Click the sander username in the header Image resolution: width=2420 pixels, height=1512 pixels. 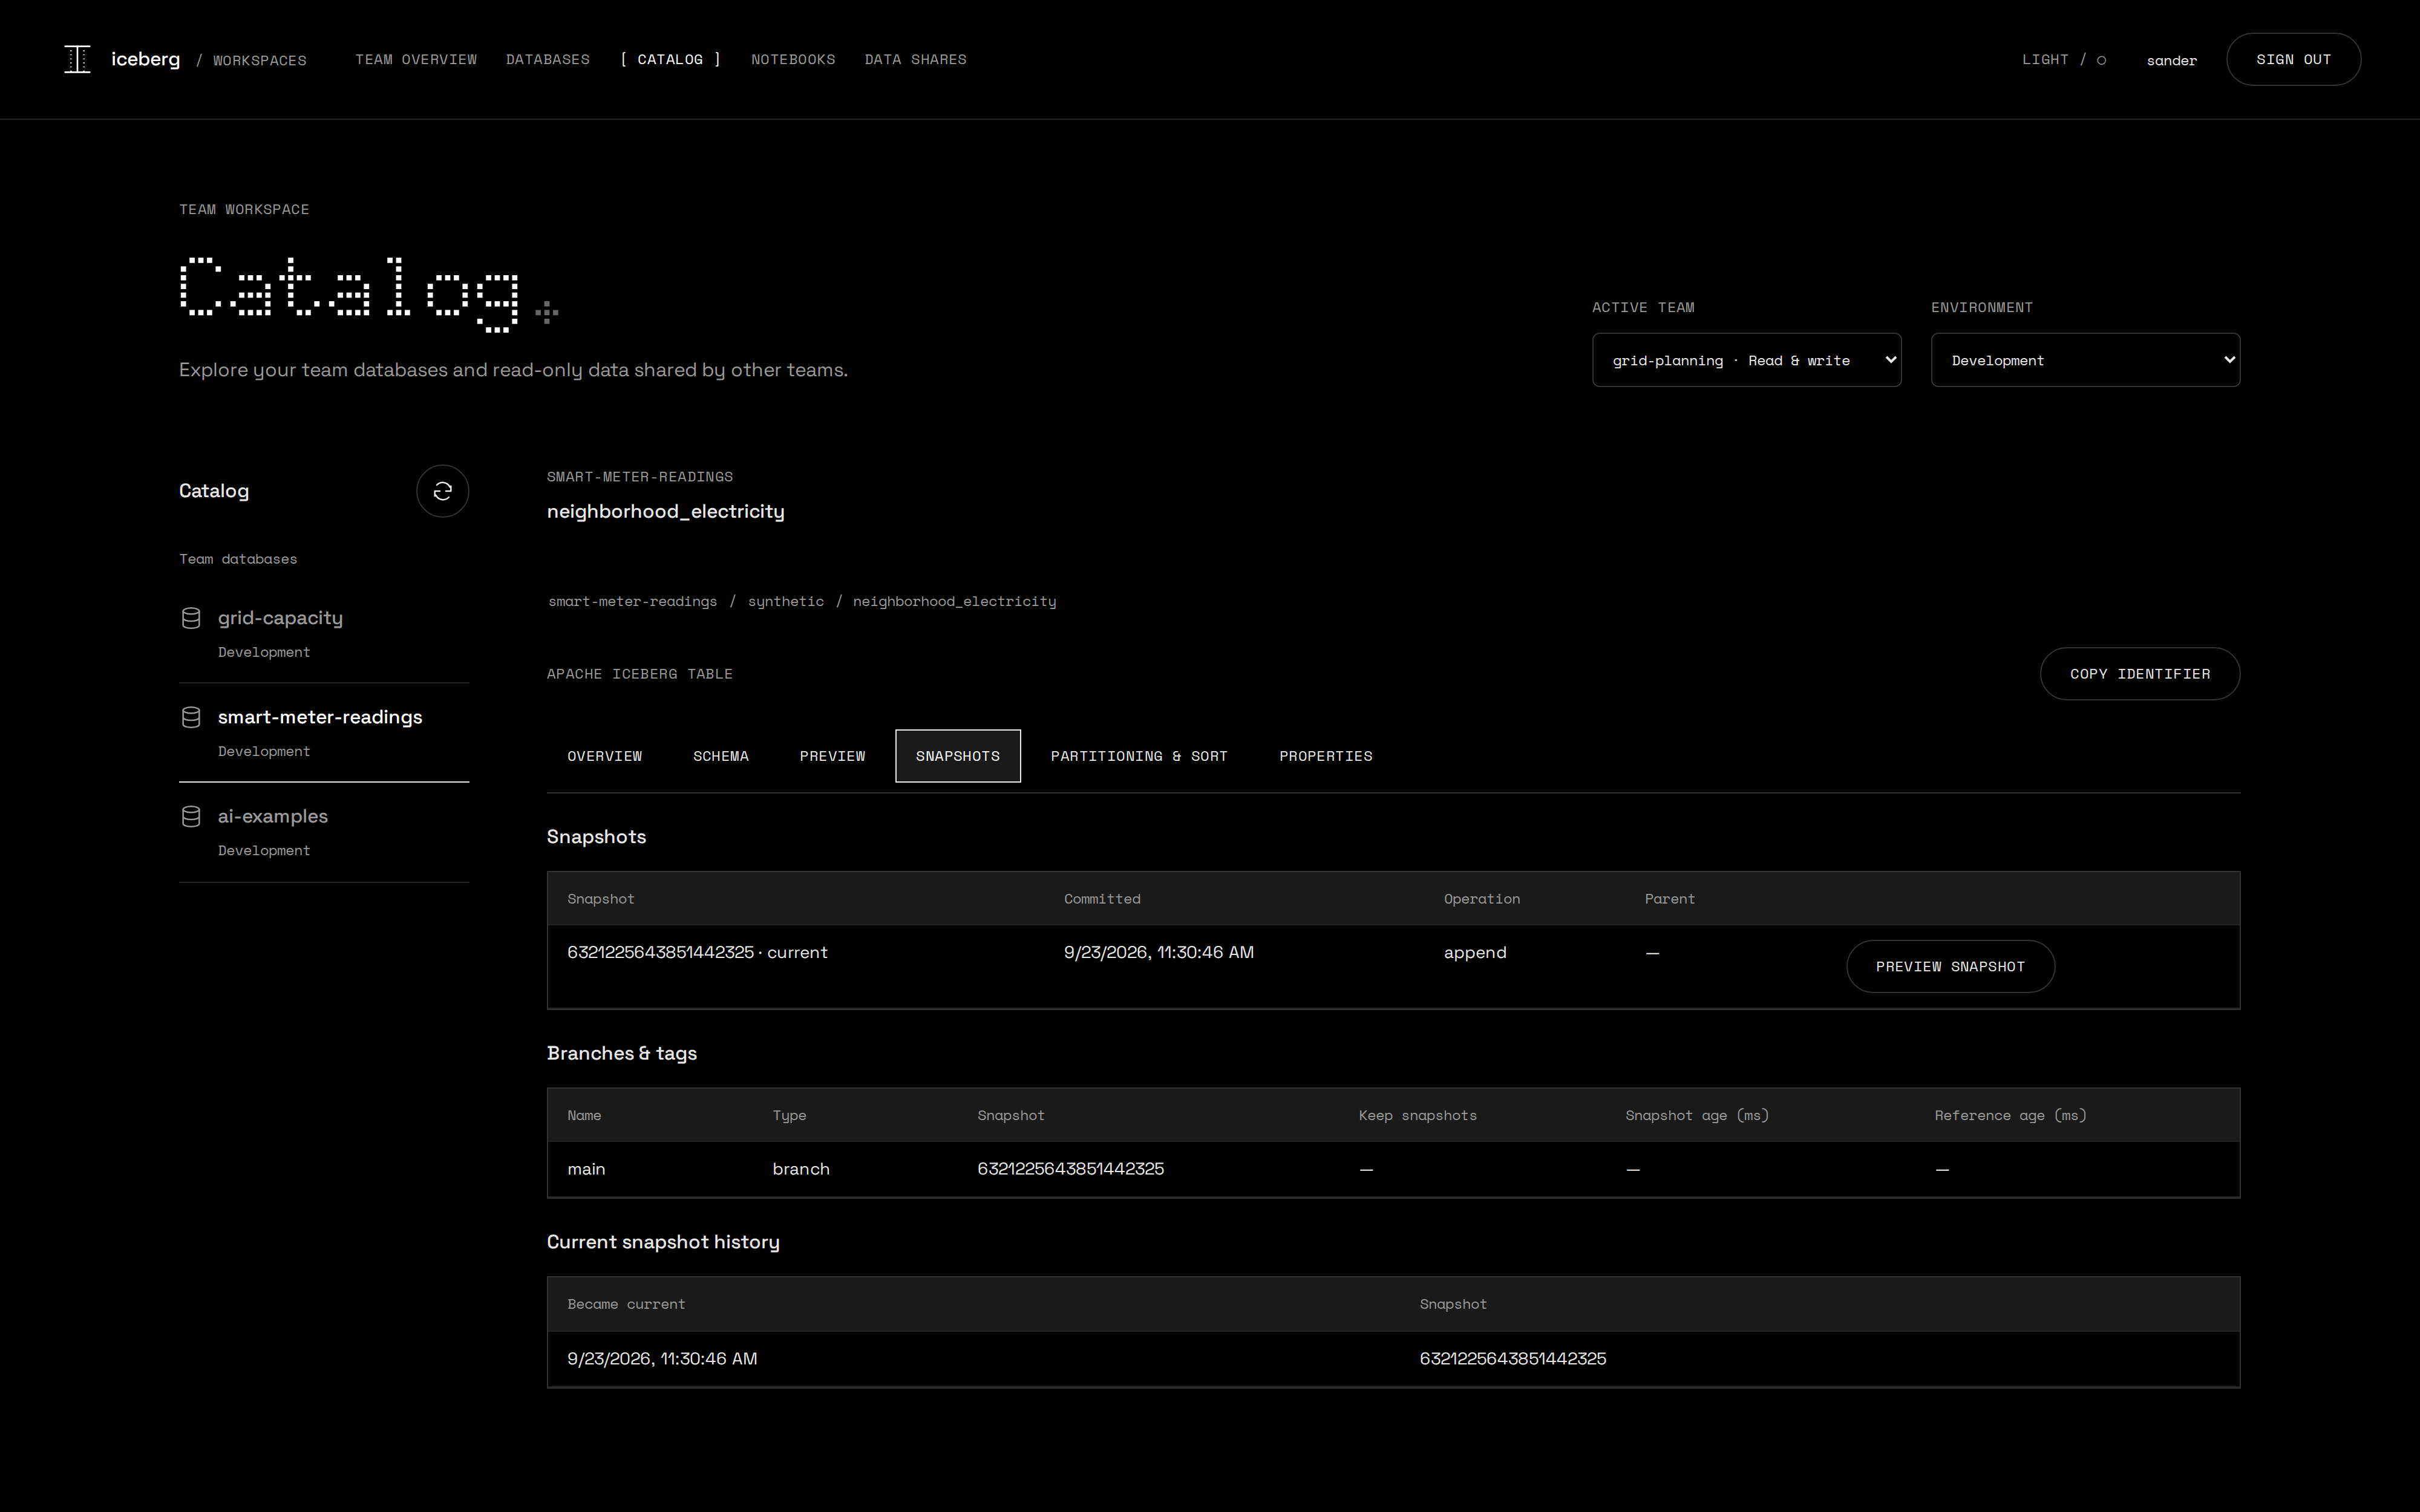click(x=2172, y=61)
